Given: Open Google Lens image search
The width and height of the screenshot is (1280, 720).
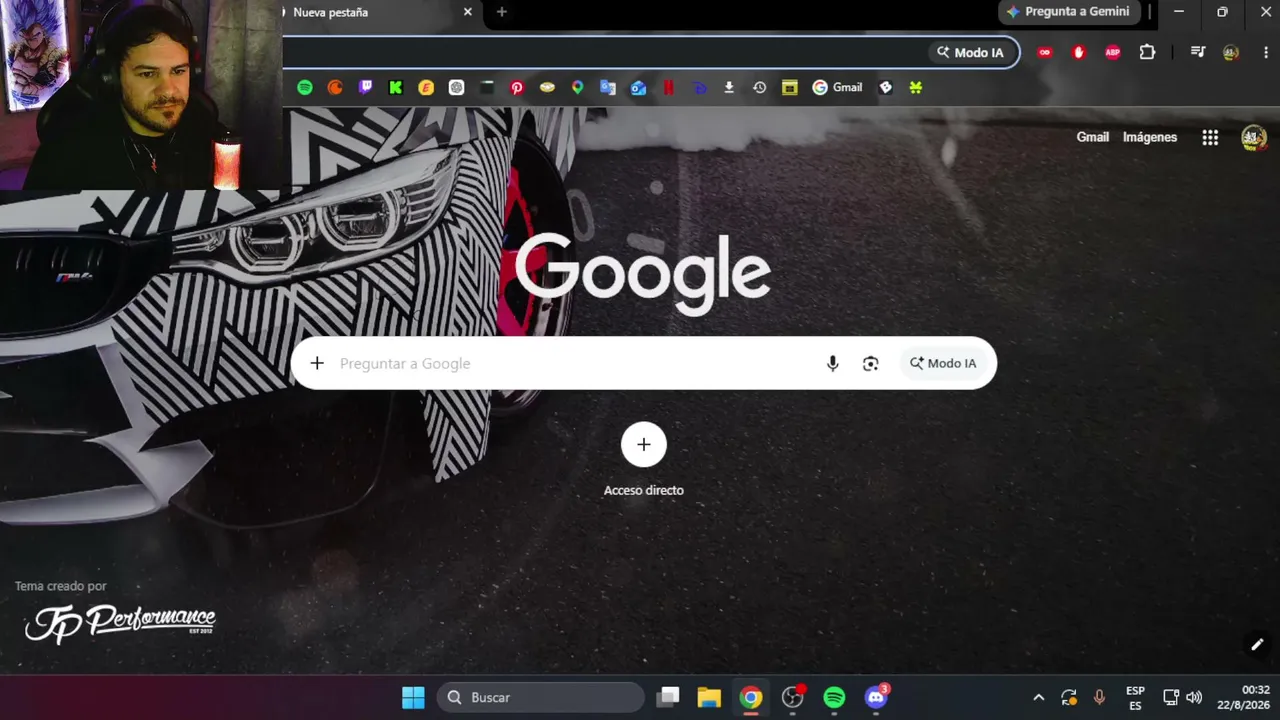Looking at the screenshot, I should click(870, 364).
